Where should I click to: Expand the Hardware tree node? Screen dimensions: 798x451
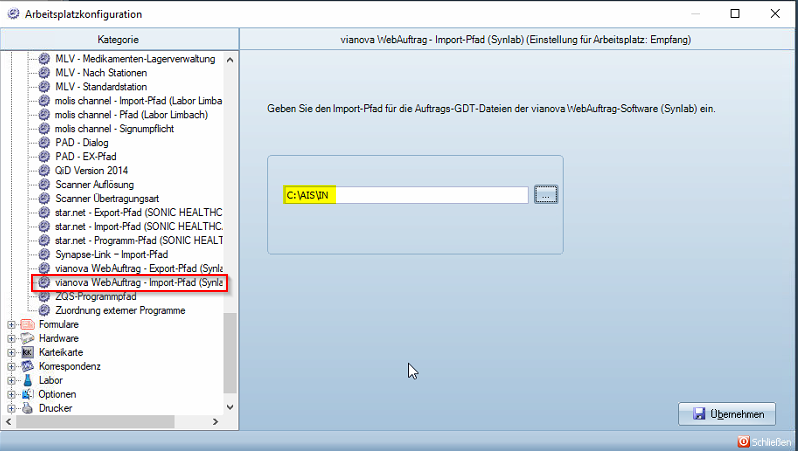11,339
